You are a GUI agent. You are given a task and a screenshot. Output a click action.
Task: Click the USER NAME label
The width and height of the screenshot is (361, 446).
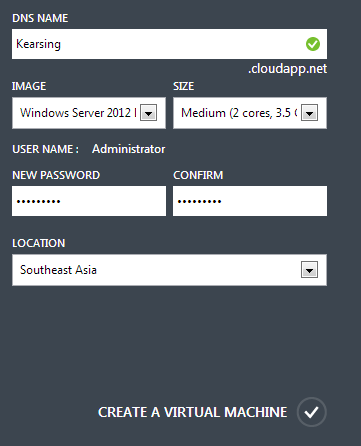click(45, 149)
